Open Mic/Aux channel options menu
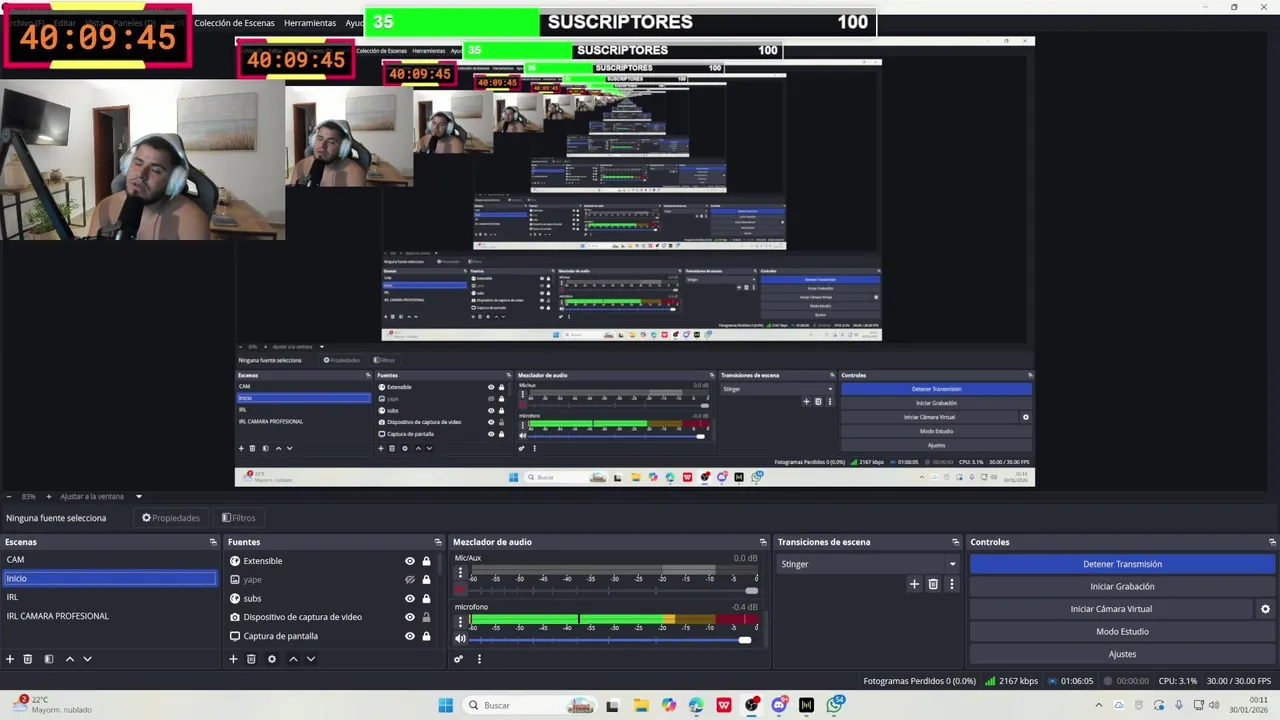 (x=460, y=573)
